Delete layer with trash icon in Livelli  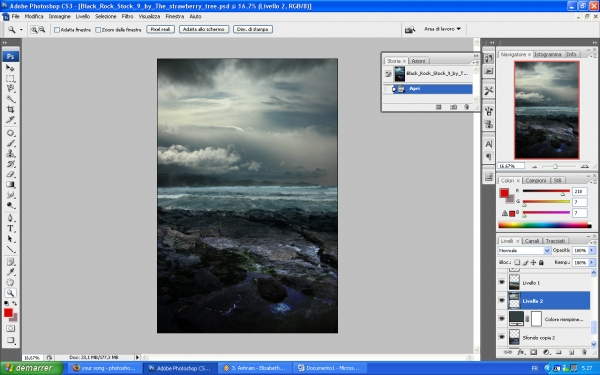coord(584,352)
